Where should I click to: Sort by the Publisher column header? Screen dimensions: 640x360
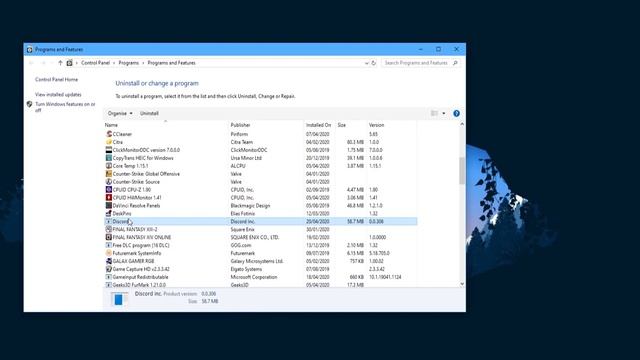tap(240, 125)
